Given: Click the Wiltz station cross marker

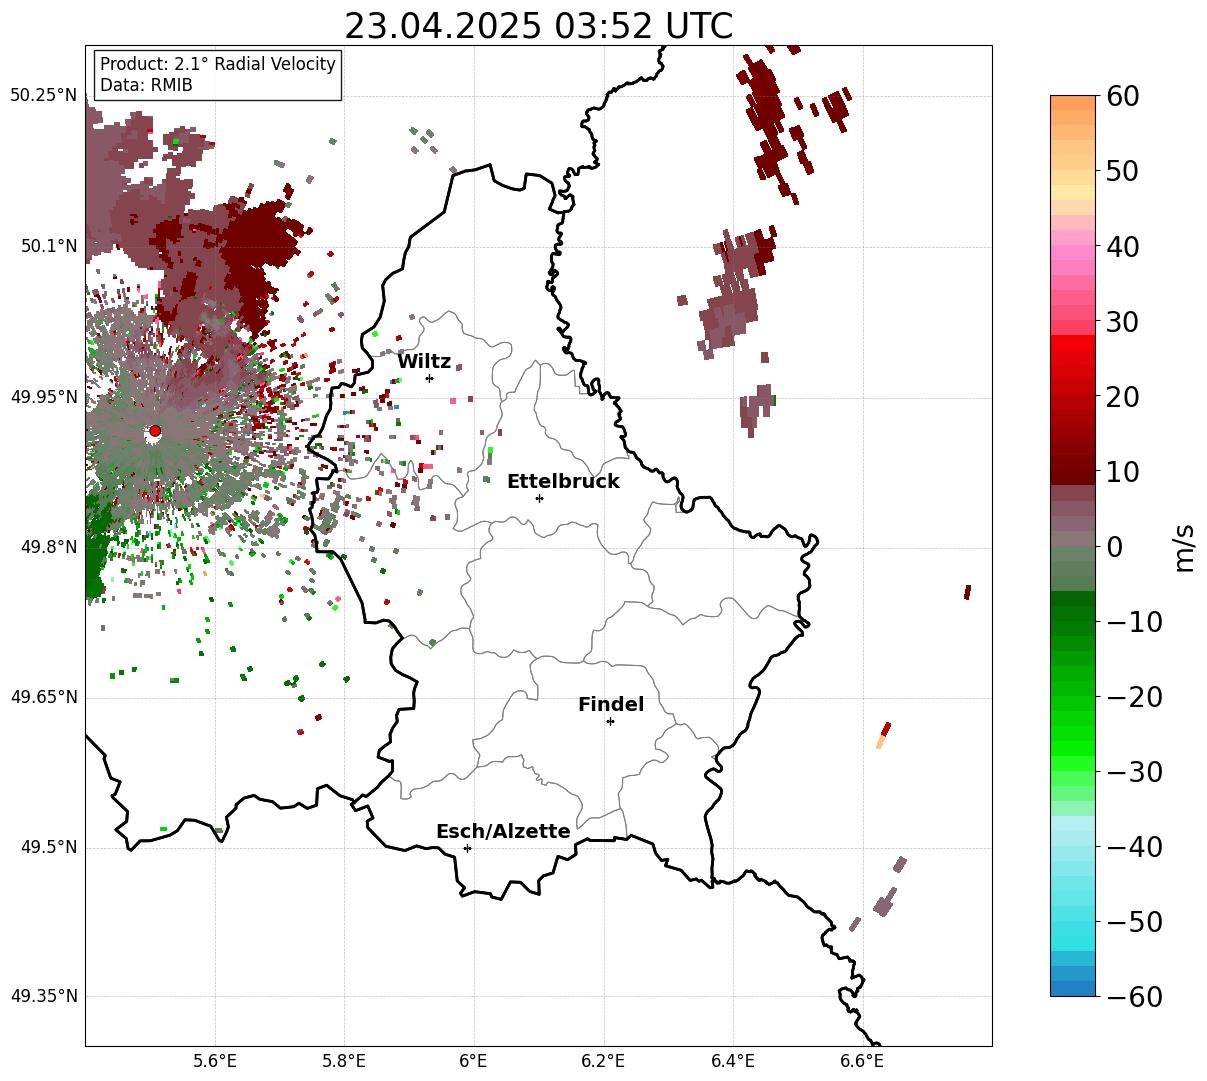Looking at the screenshot, I should tap(430, 378).
